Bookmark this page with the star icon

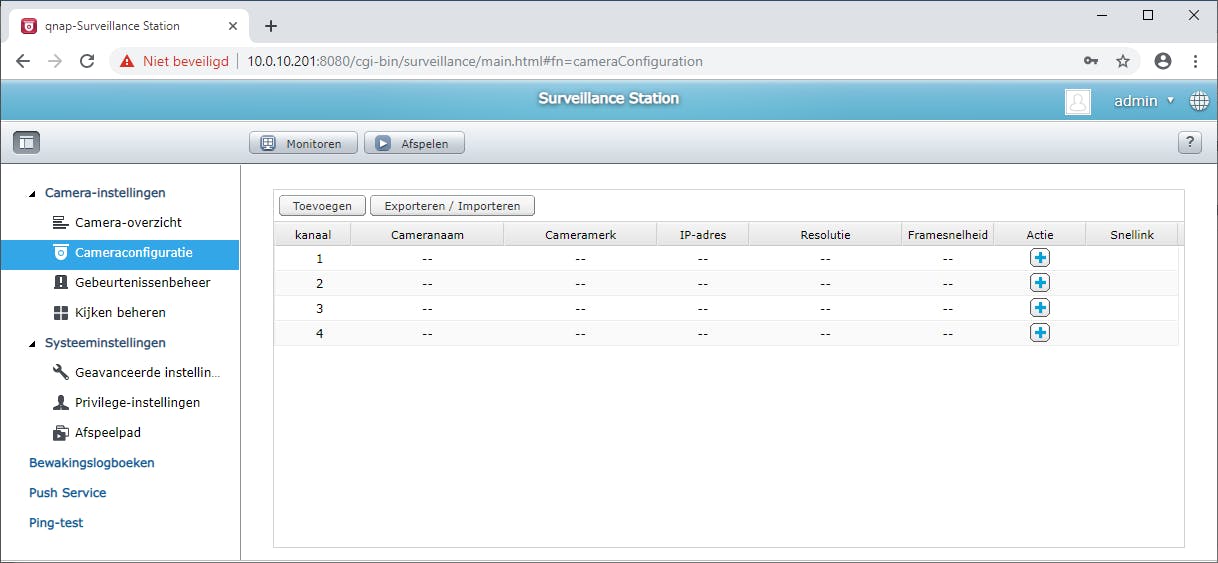click(x=1123, y=61)
